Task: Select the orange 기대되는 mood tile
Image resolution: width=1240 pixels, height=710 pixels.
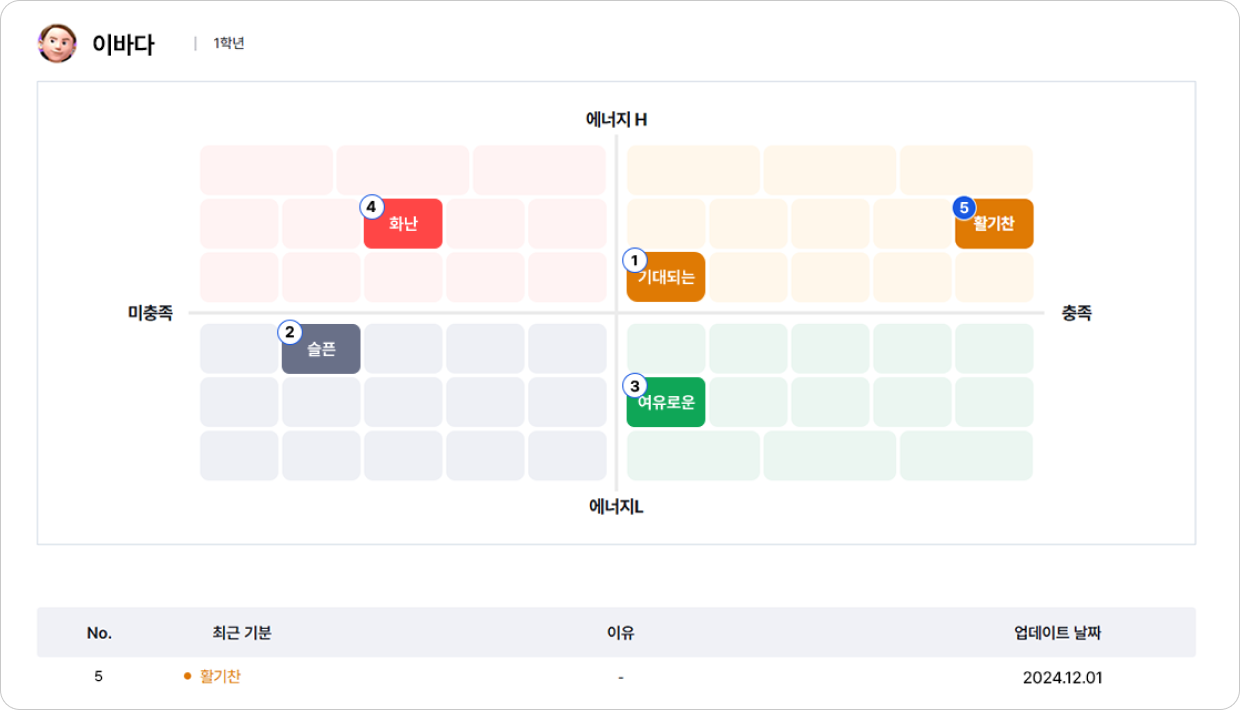Action: 666,277
